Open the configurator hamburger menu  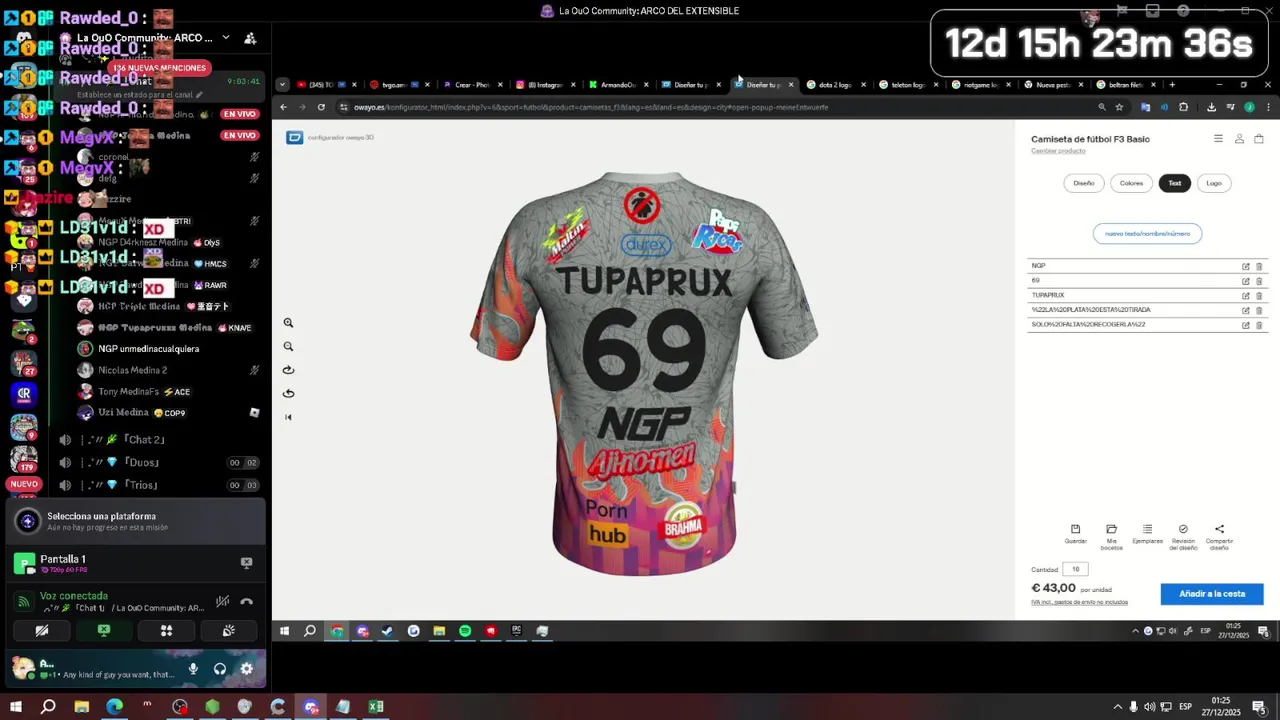tap(1218, 139)
